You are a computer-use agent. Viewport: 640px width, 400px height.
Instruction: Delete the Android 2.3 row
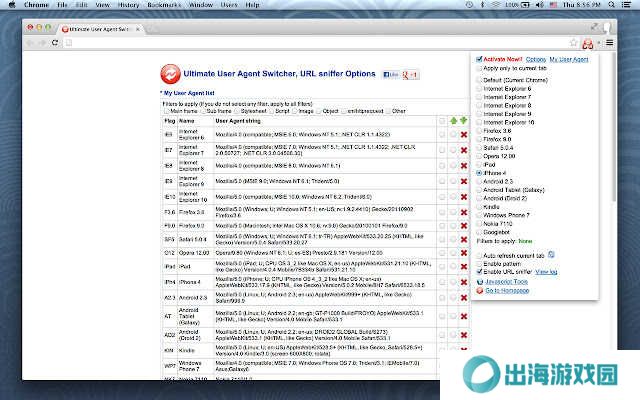pyautogui.click(x=464, y=298)
